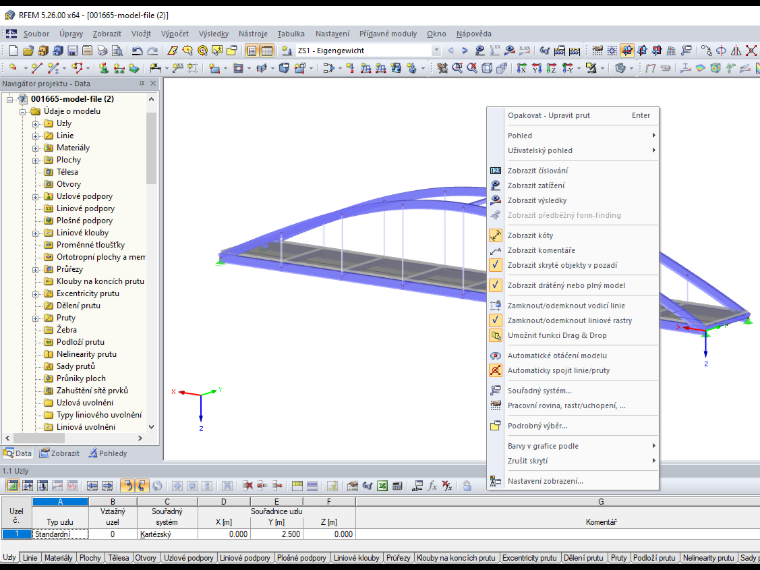Open the ZS1 - Eigengewicht load case dropdown
This screenshot has width=760, height=570.
coord(436,50)
